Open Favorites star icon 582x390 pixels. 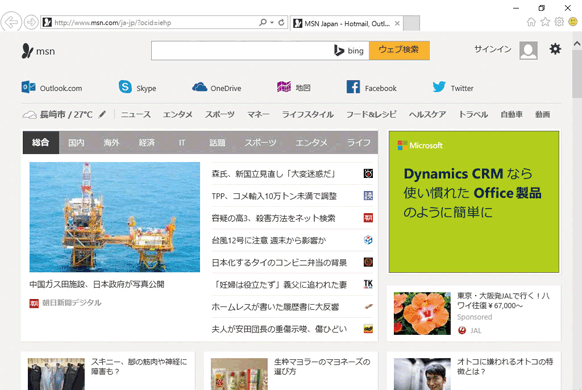(x=545, y=22)
